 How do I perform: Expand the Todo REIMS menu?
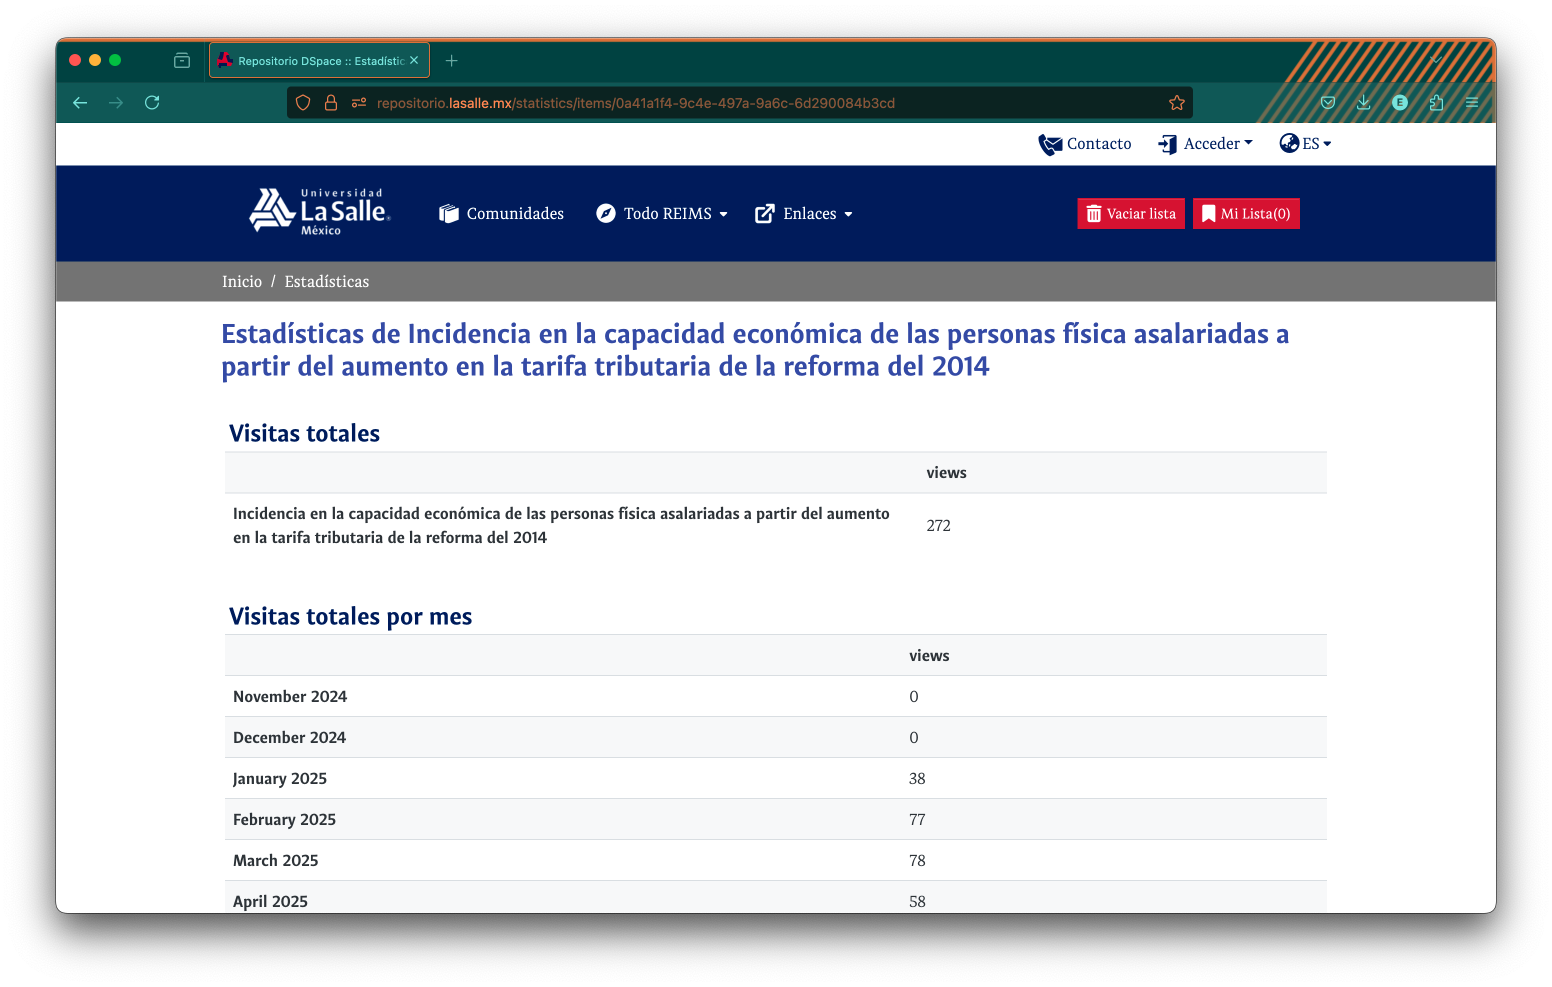click(x=662, y=214)
